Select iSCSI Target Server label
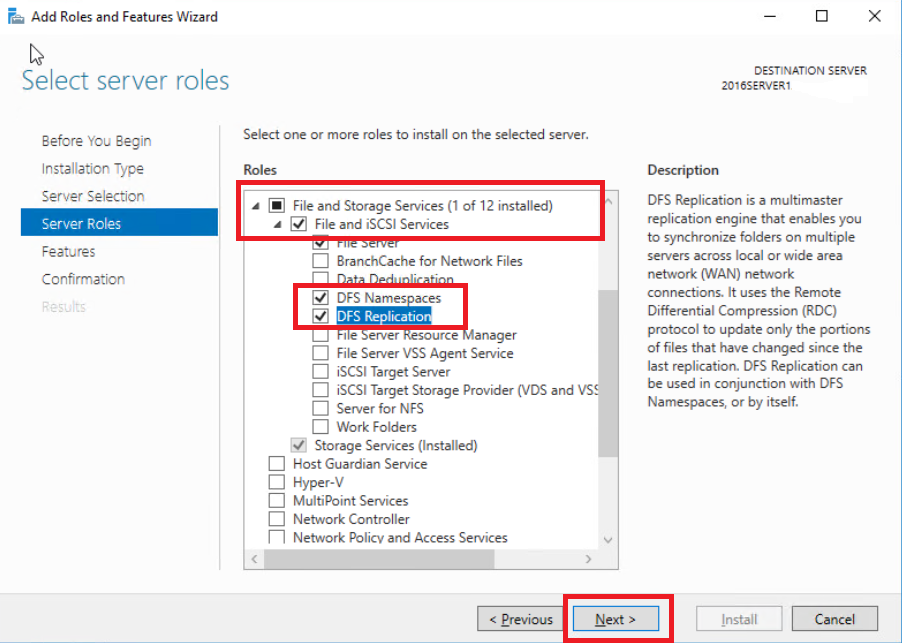902x643 pixels. click(393, 372)
